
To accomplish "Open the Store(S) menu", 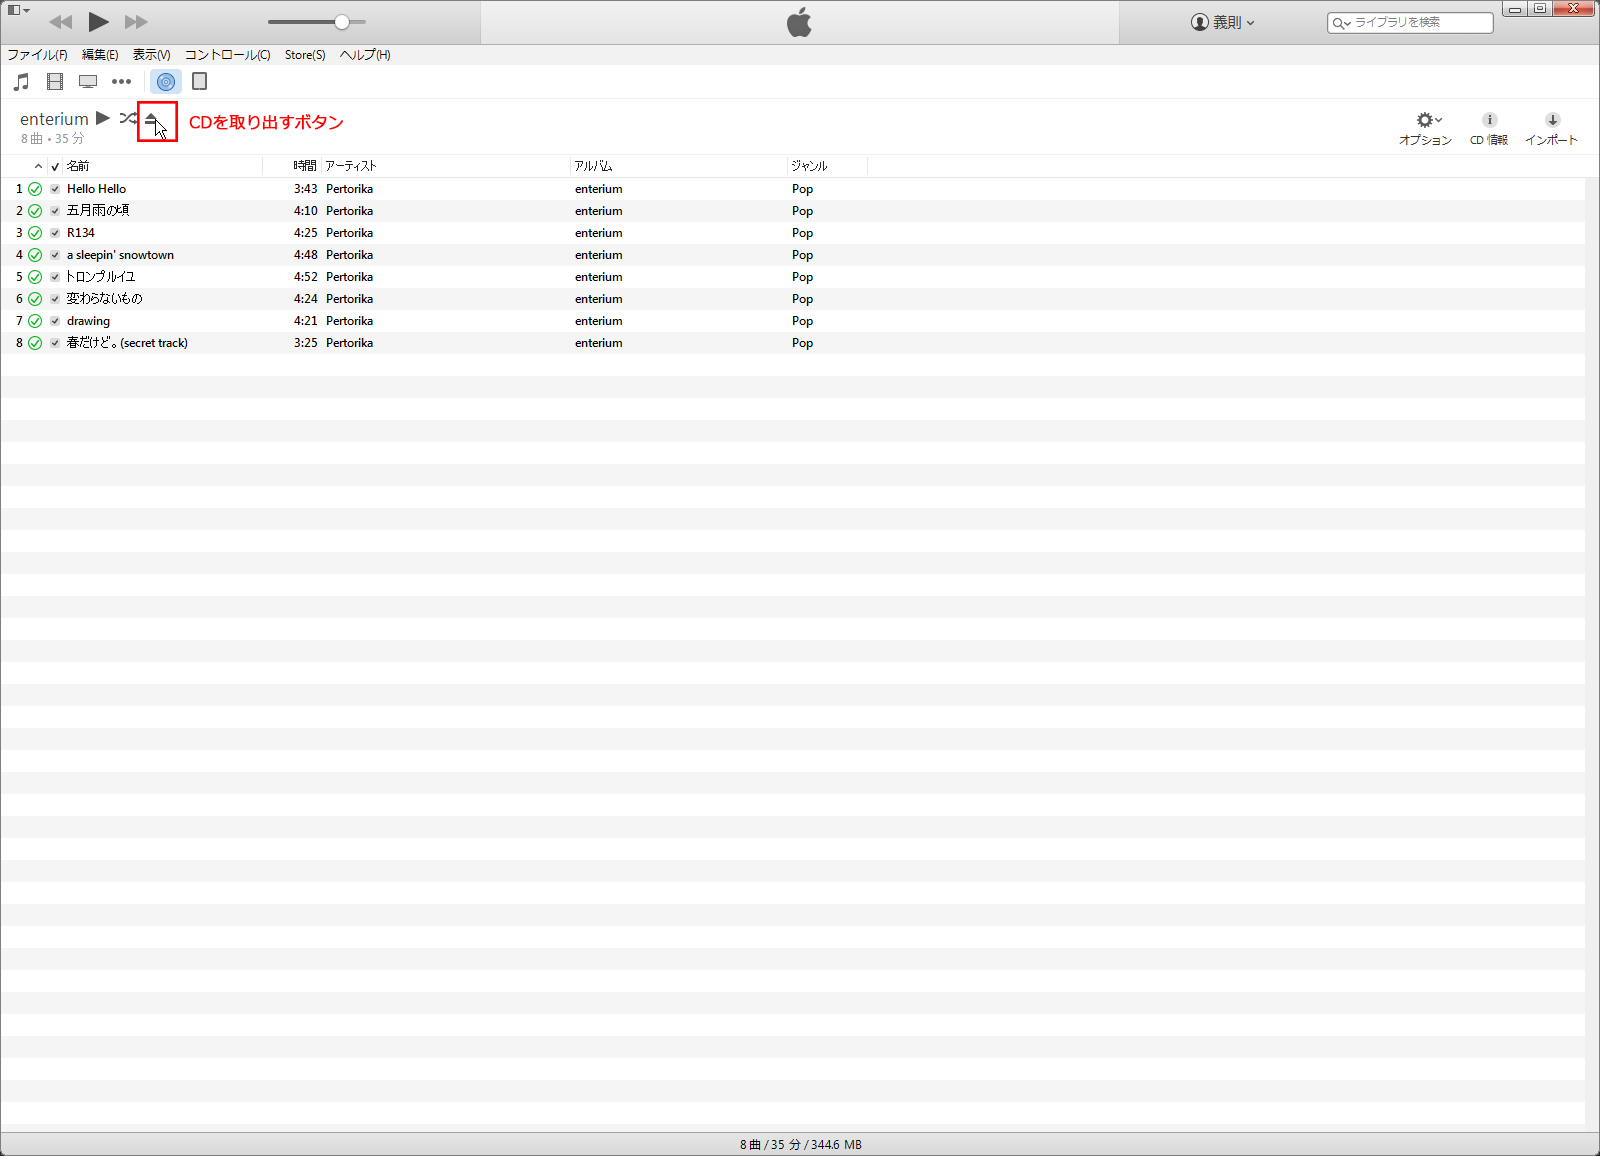I will [305, 55].
